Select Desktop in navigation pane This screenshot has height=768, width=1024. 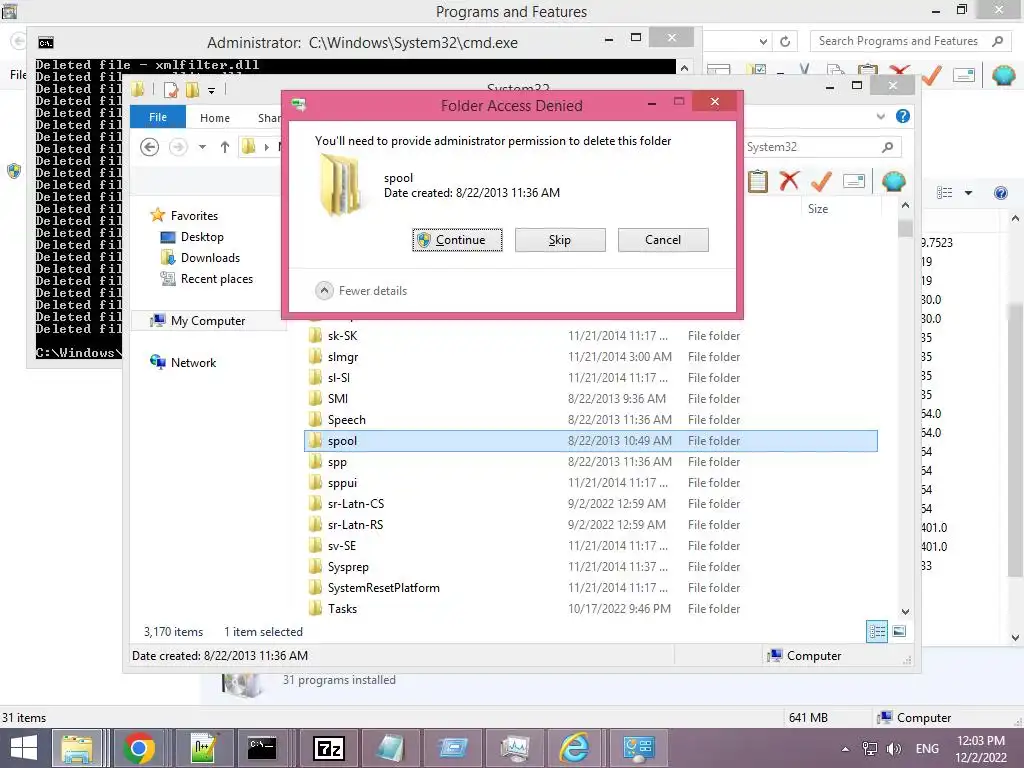coord(202,237)
